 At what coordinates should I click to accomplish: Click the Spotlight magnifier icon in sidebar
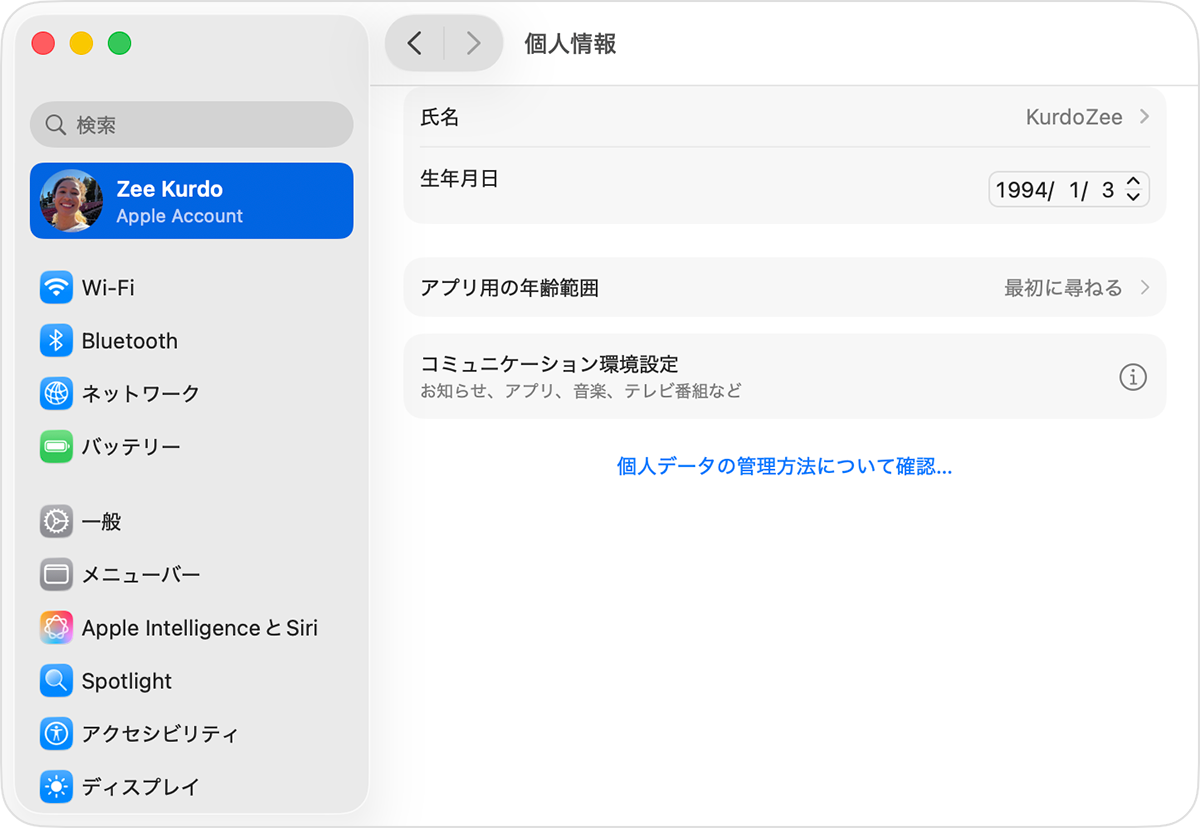click(56, 680)
